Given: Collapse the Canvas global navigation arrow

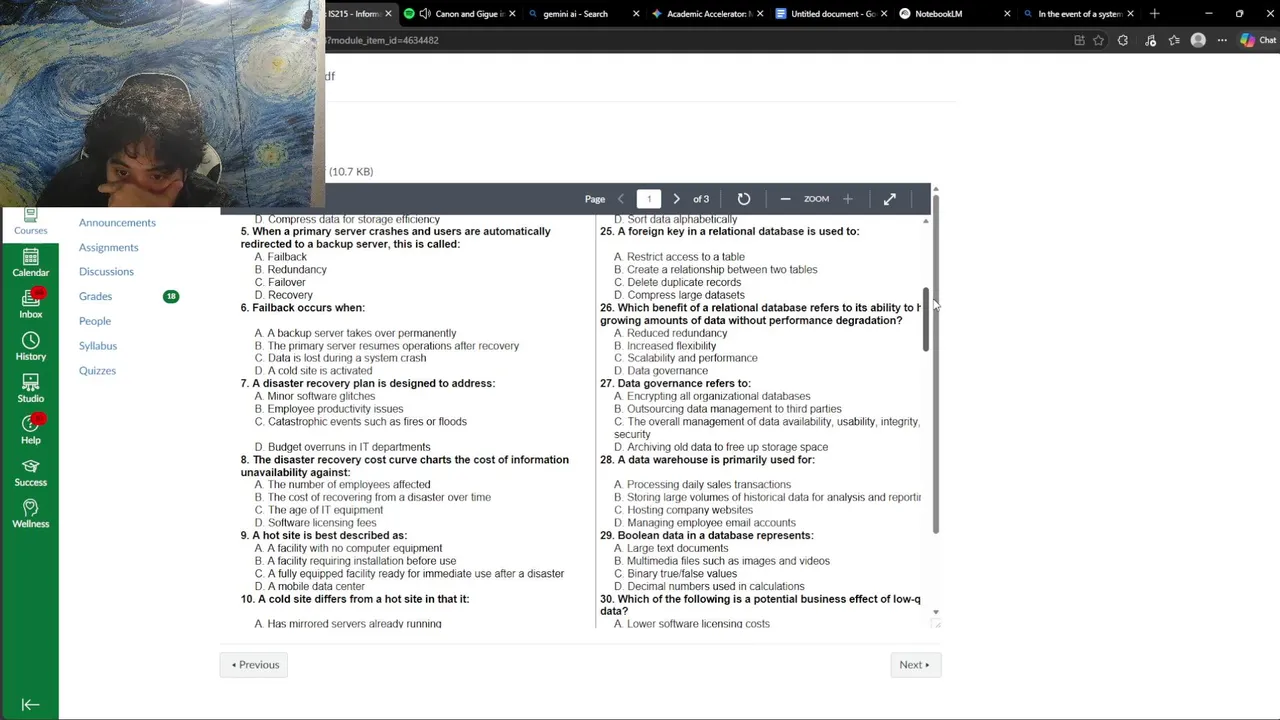Looking at the screenshot, I should point(30,704).
